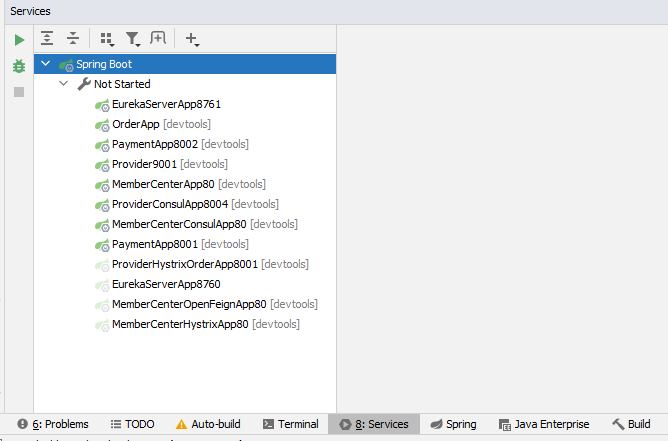Collapse the Not Started group
This screenshot has height=441, width=668.
[x=63, y=84]
